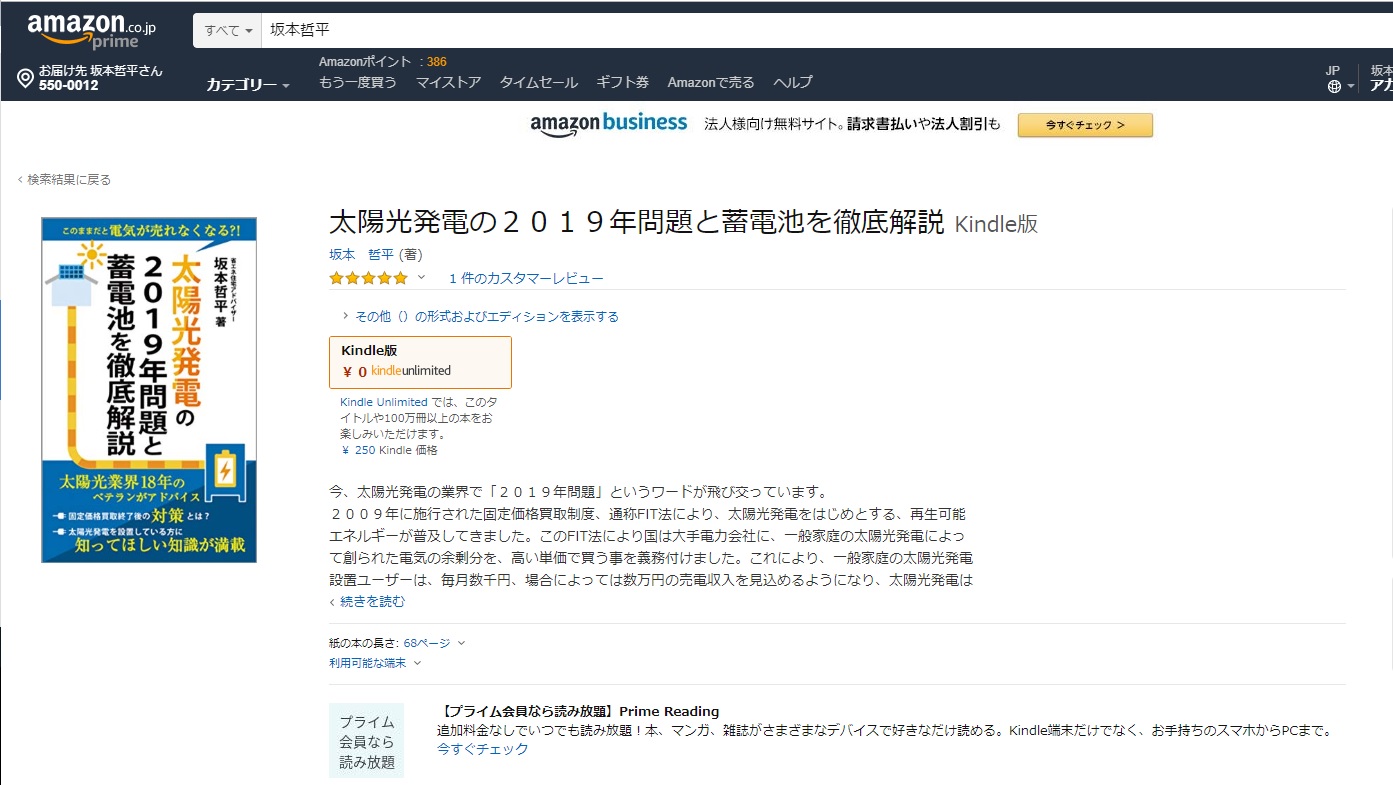Click the five-star rating icons
Viewport: 1393px width, 785px height.
click(x=368, y=278)
